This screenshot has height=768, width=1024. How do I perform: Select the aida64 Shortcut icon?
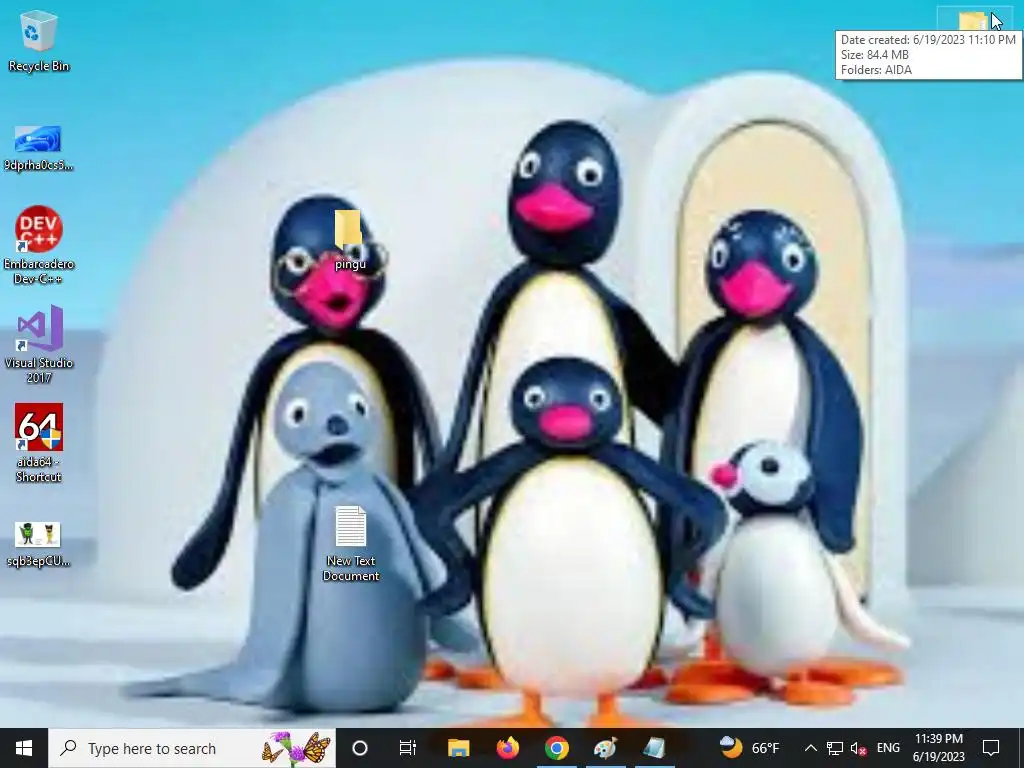click(39, 443)
